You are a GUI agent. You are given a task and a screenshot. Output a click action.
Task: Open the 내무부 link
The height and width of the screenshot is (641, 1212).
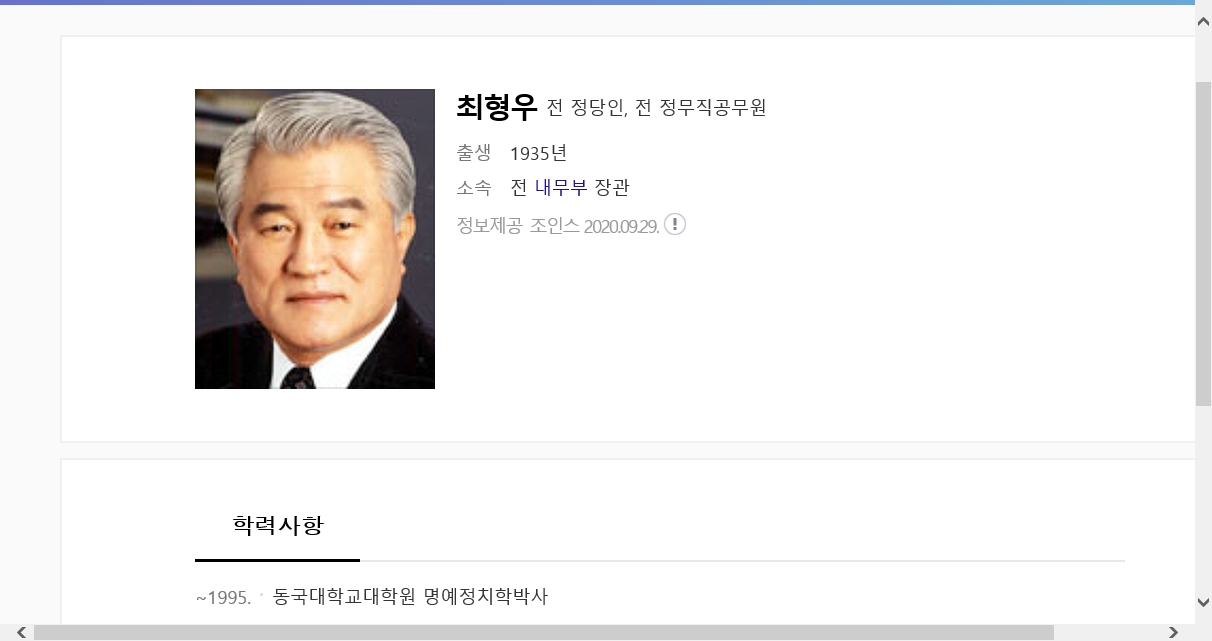point(561,188)
